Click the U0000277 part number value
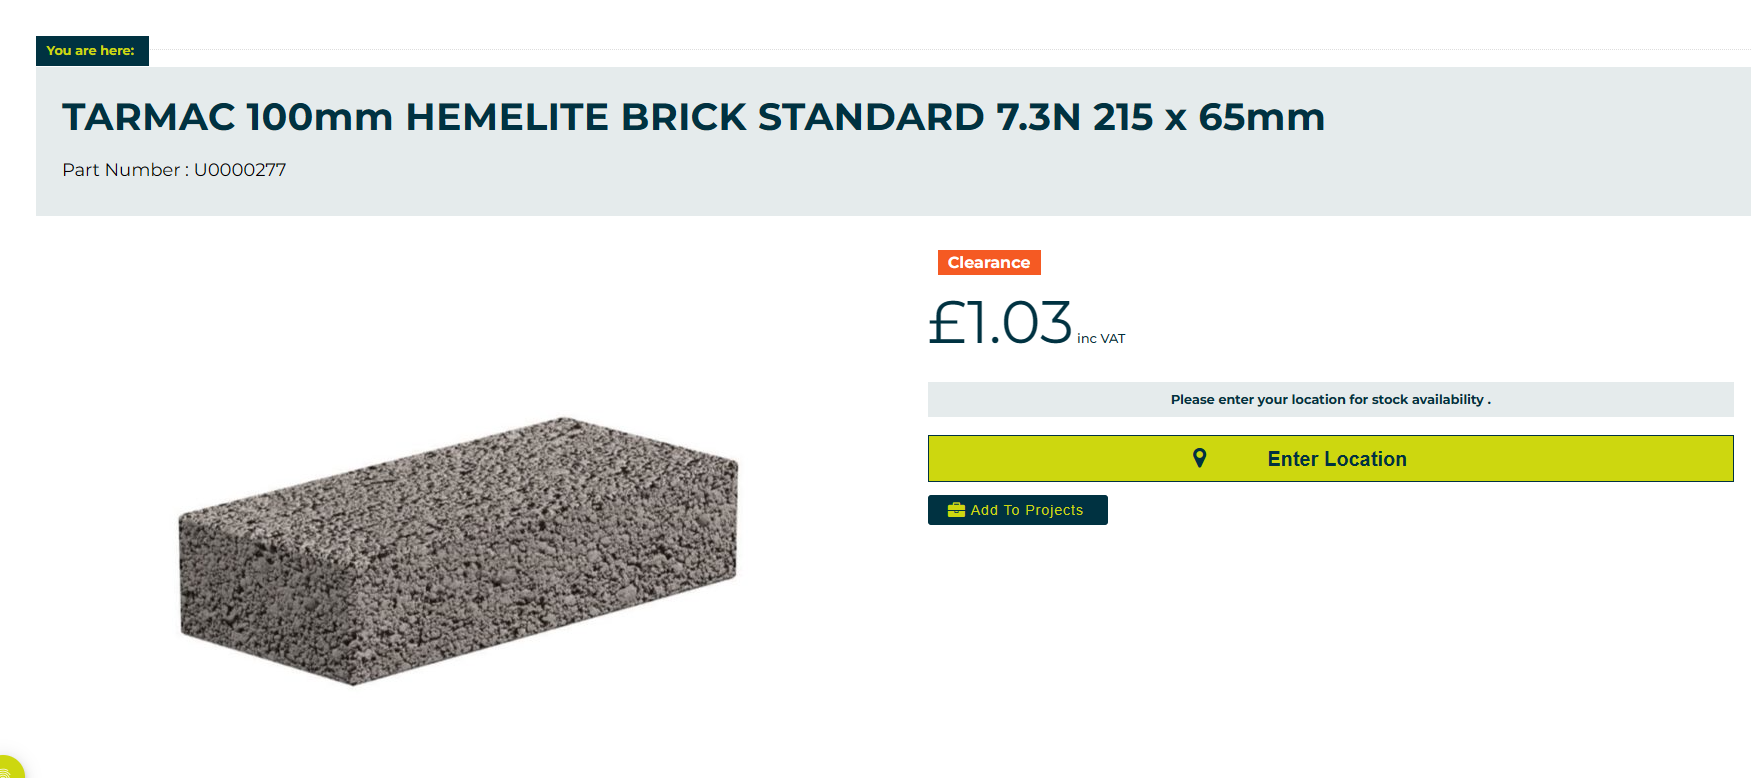The image size is (1760, 778). click(x=240, y=170)
